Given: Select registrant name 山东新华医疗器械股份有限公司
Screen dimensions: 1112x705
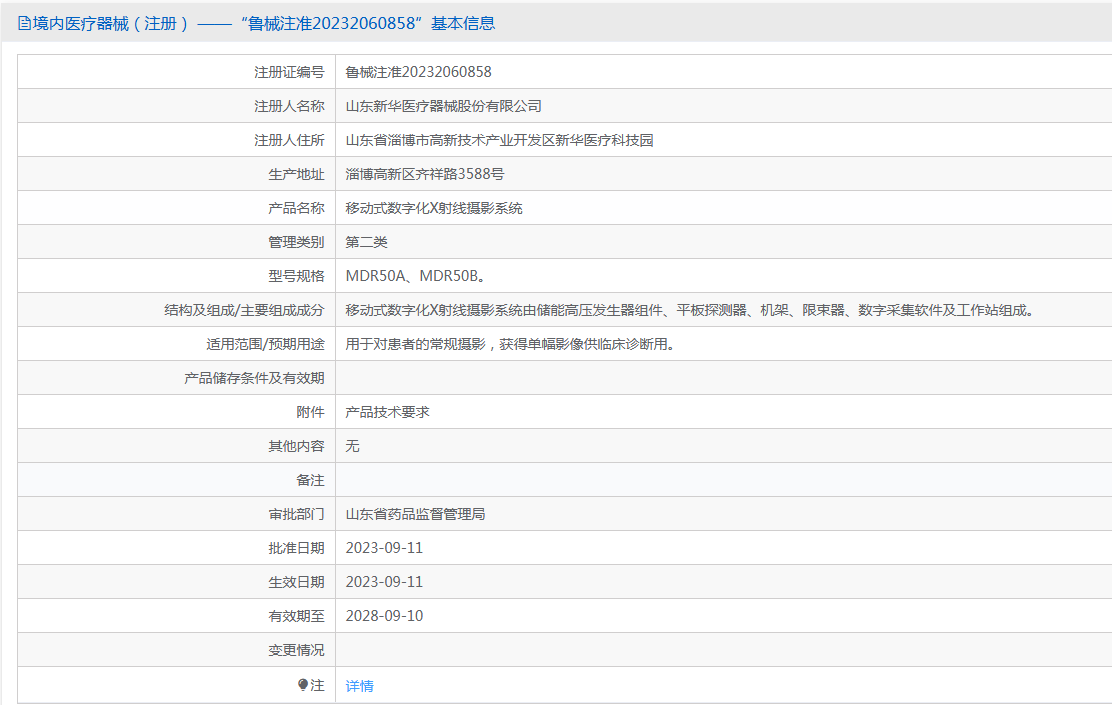Looking at the screenshot, I should pos(443,106).
